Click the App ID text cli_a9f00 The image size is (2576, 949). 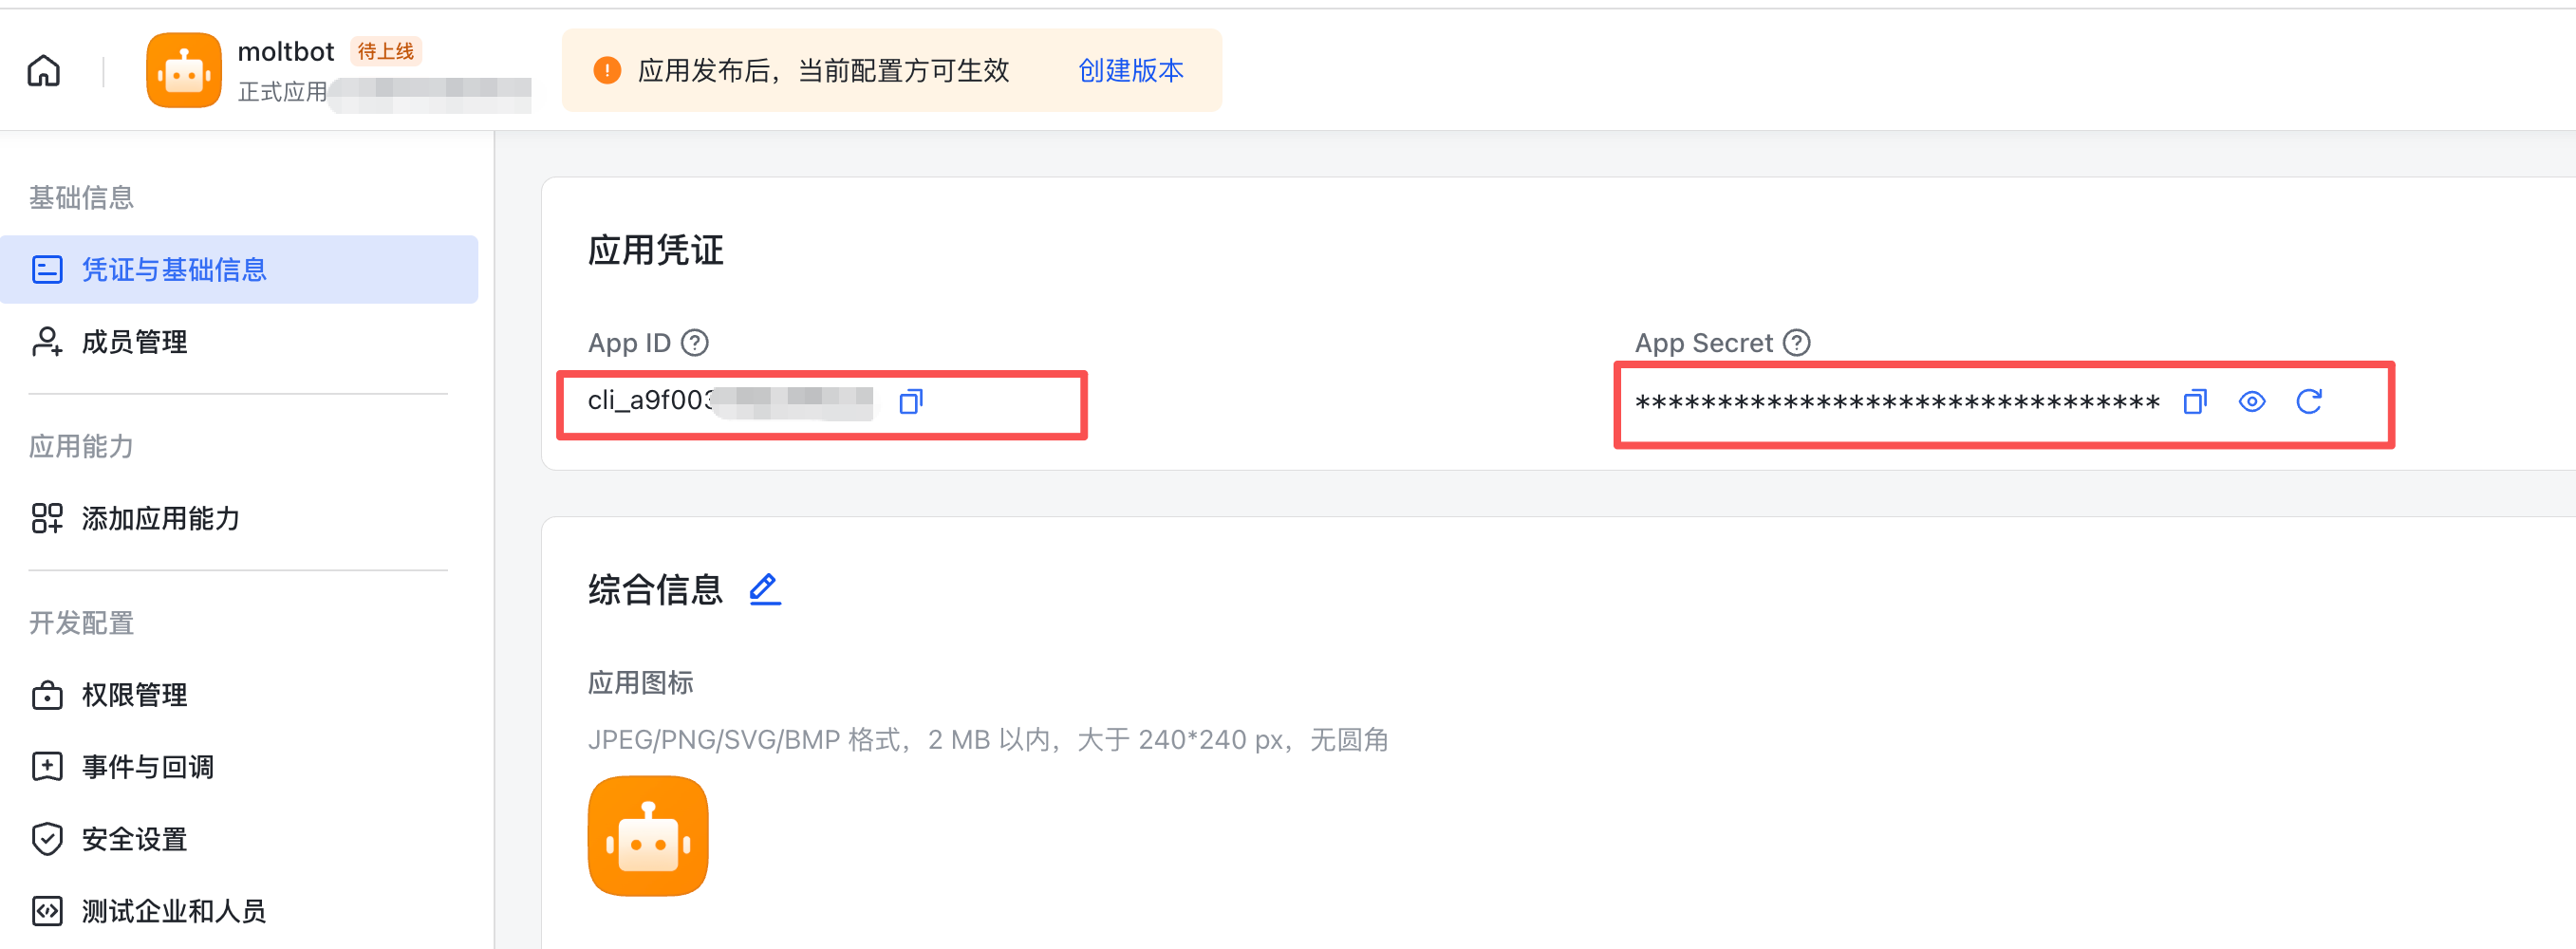coord(650,401)
